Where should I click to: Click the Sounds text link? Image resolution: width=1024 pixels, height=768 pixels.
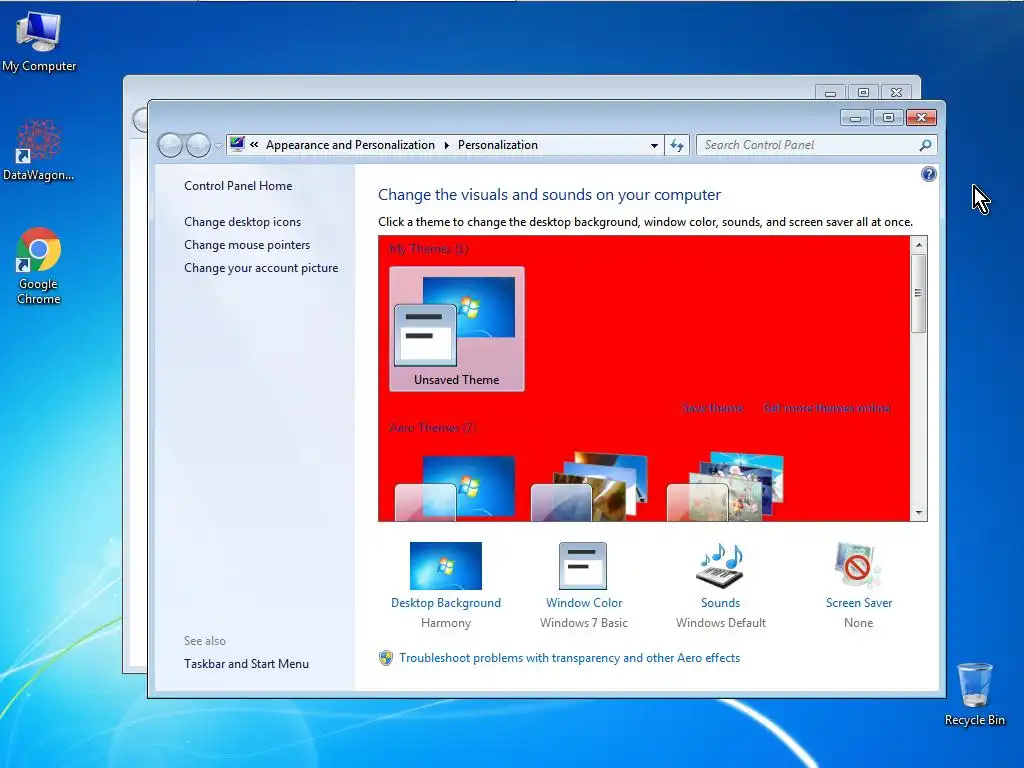click(x=720, y=603)
